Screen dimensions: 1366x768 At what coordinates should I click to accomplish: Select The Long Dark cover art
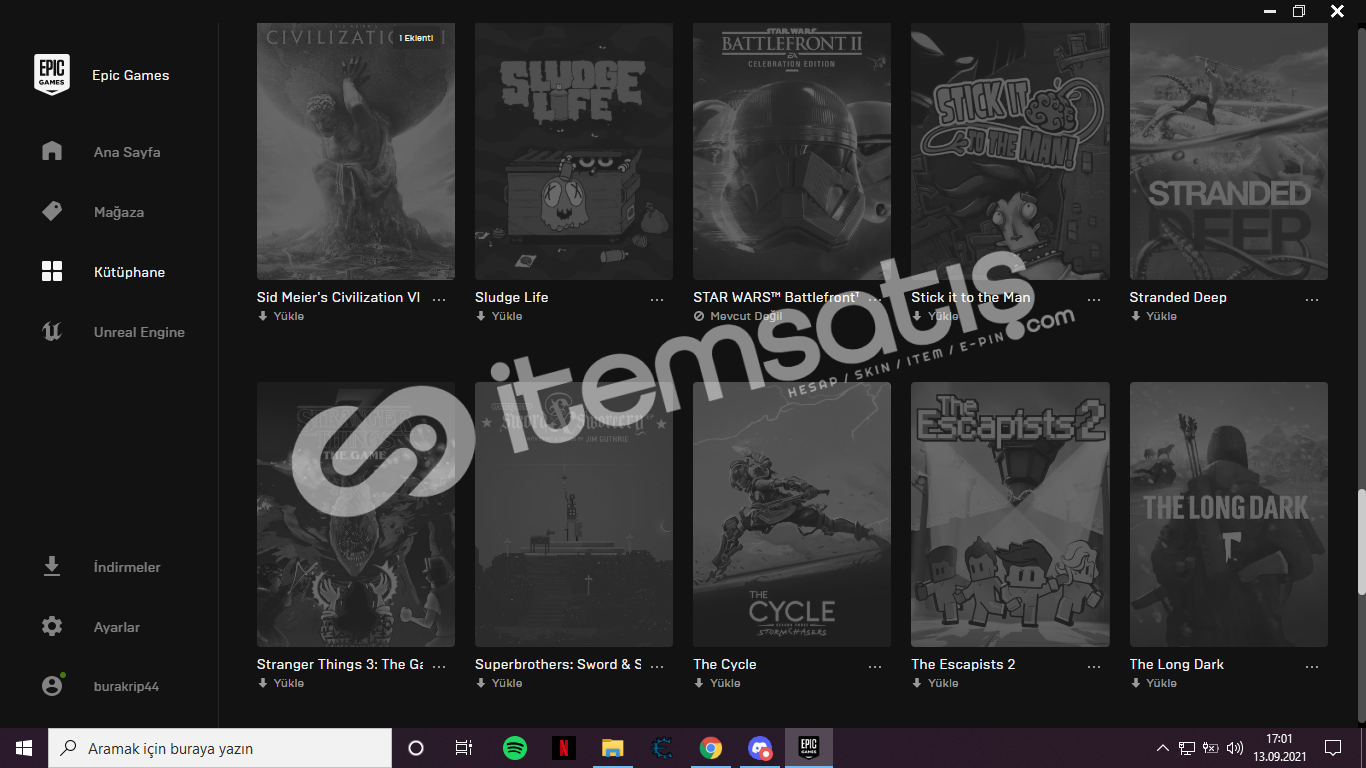pos(1229,514)
